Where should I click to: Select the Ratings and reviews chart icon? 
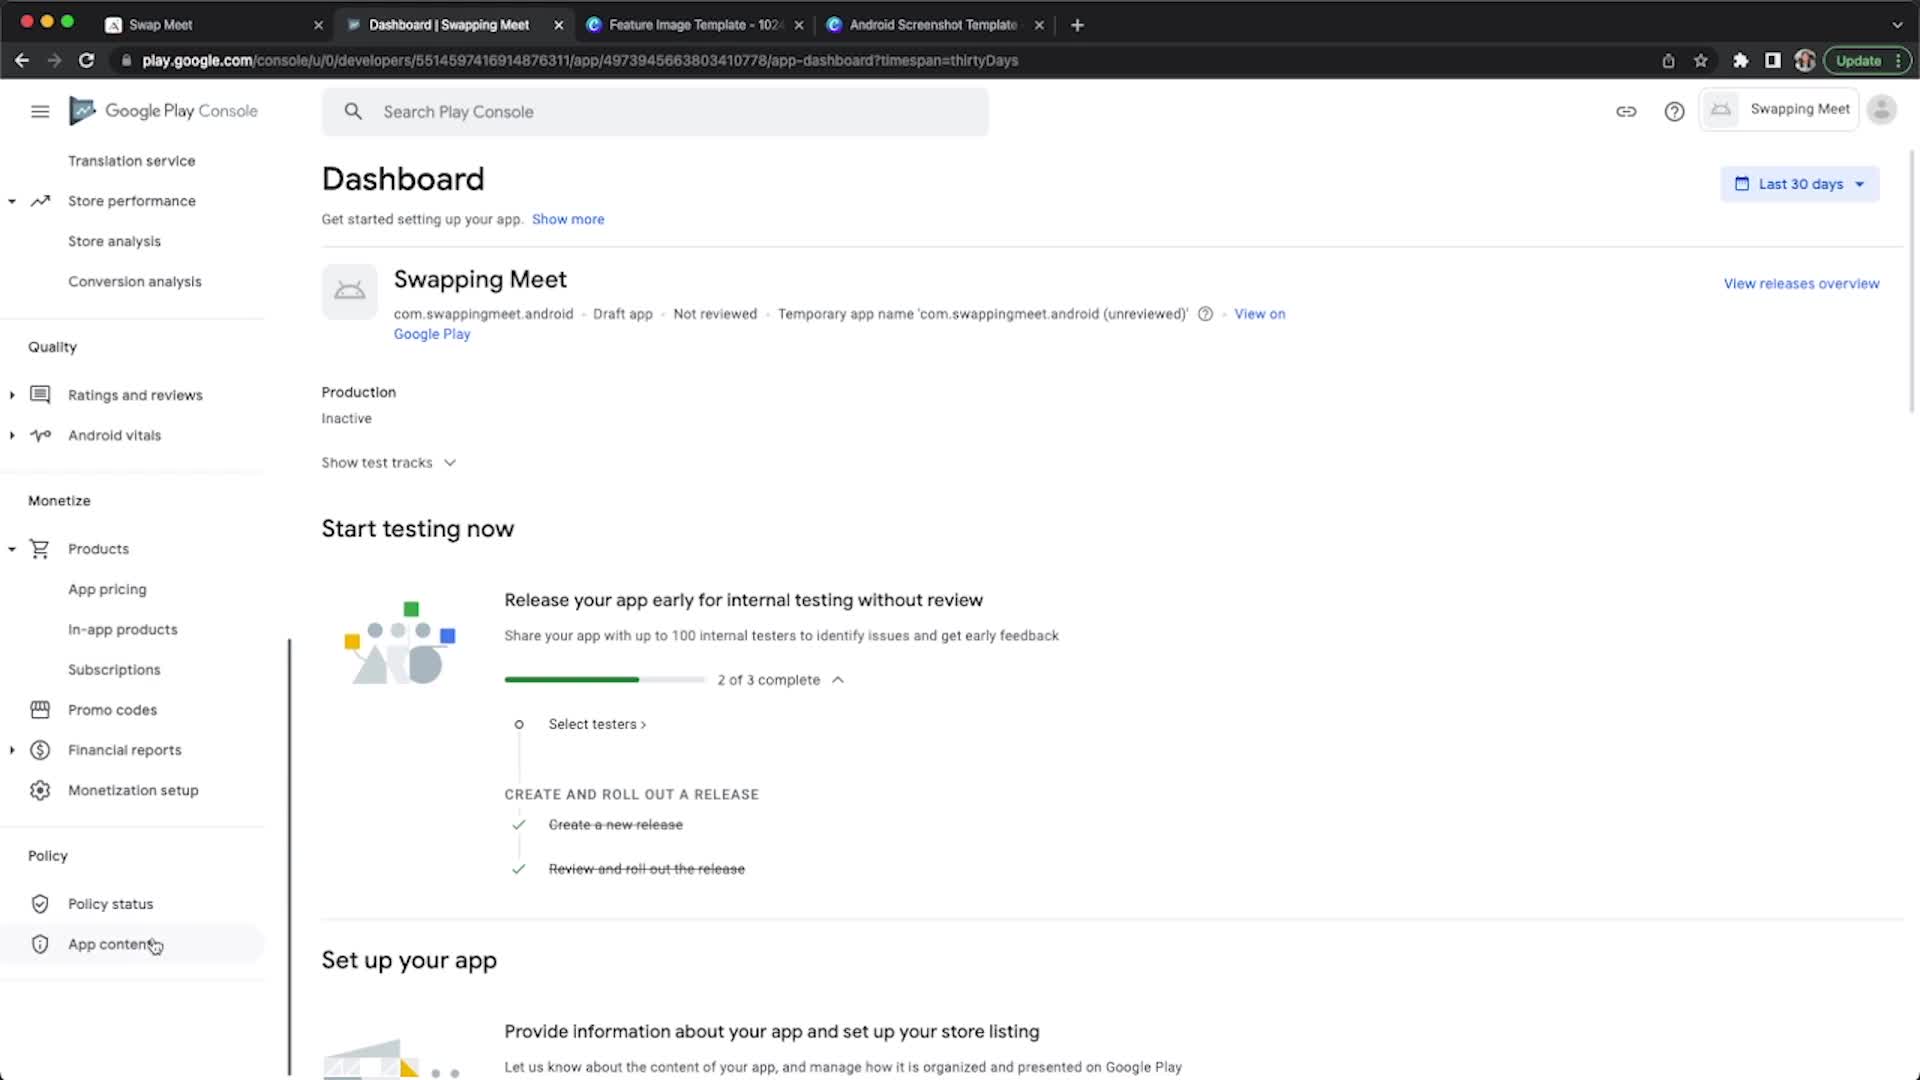click(x=40, y=394)
